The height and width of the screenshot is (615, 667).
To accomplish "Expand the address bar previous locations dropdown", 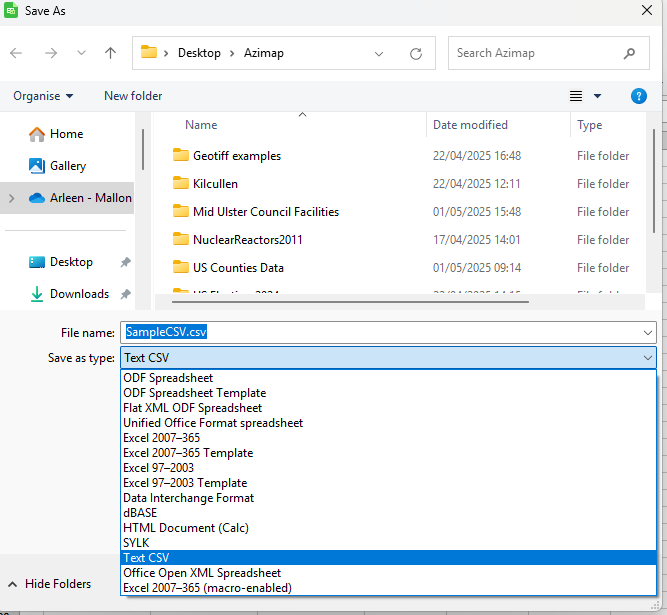I will (379, 54).
